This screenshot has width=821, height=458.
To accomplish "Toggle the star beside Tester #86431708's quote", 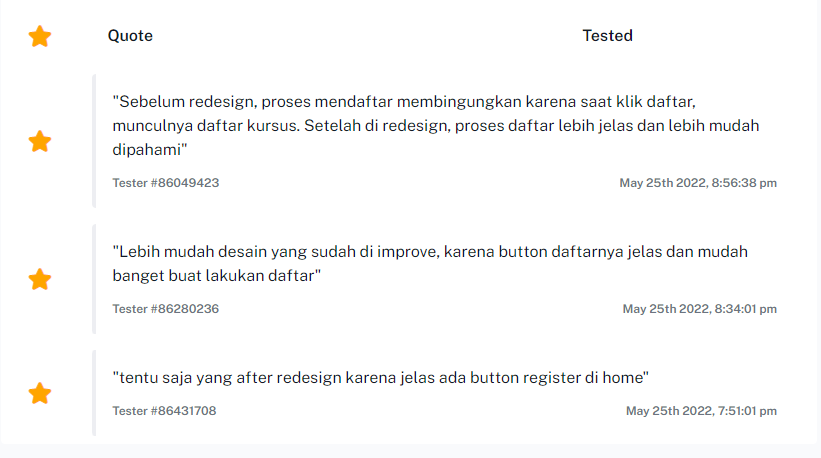I will coord(40,393).
